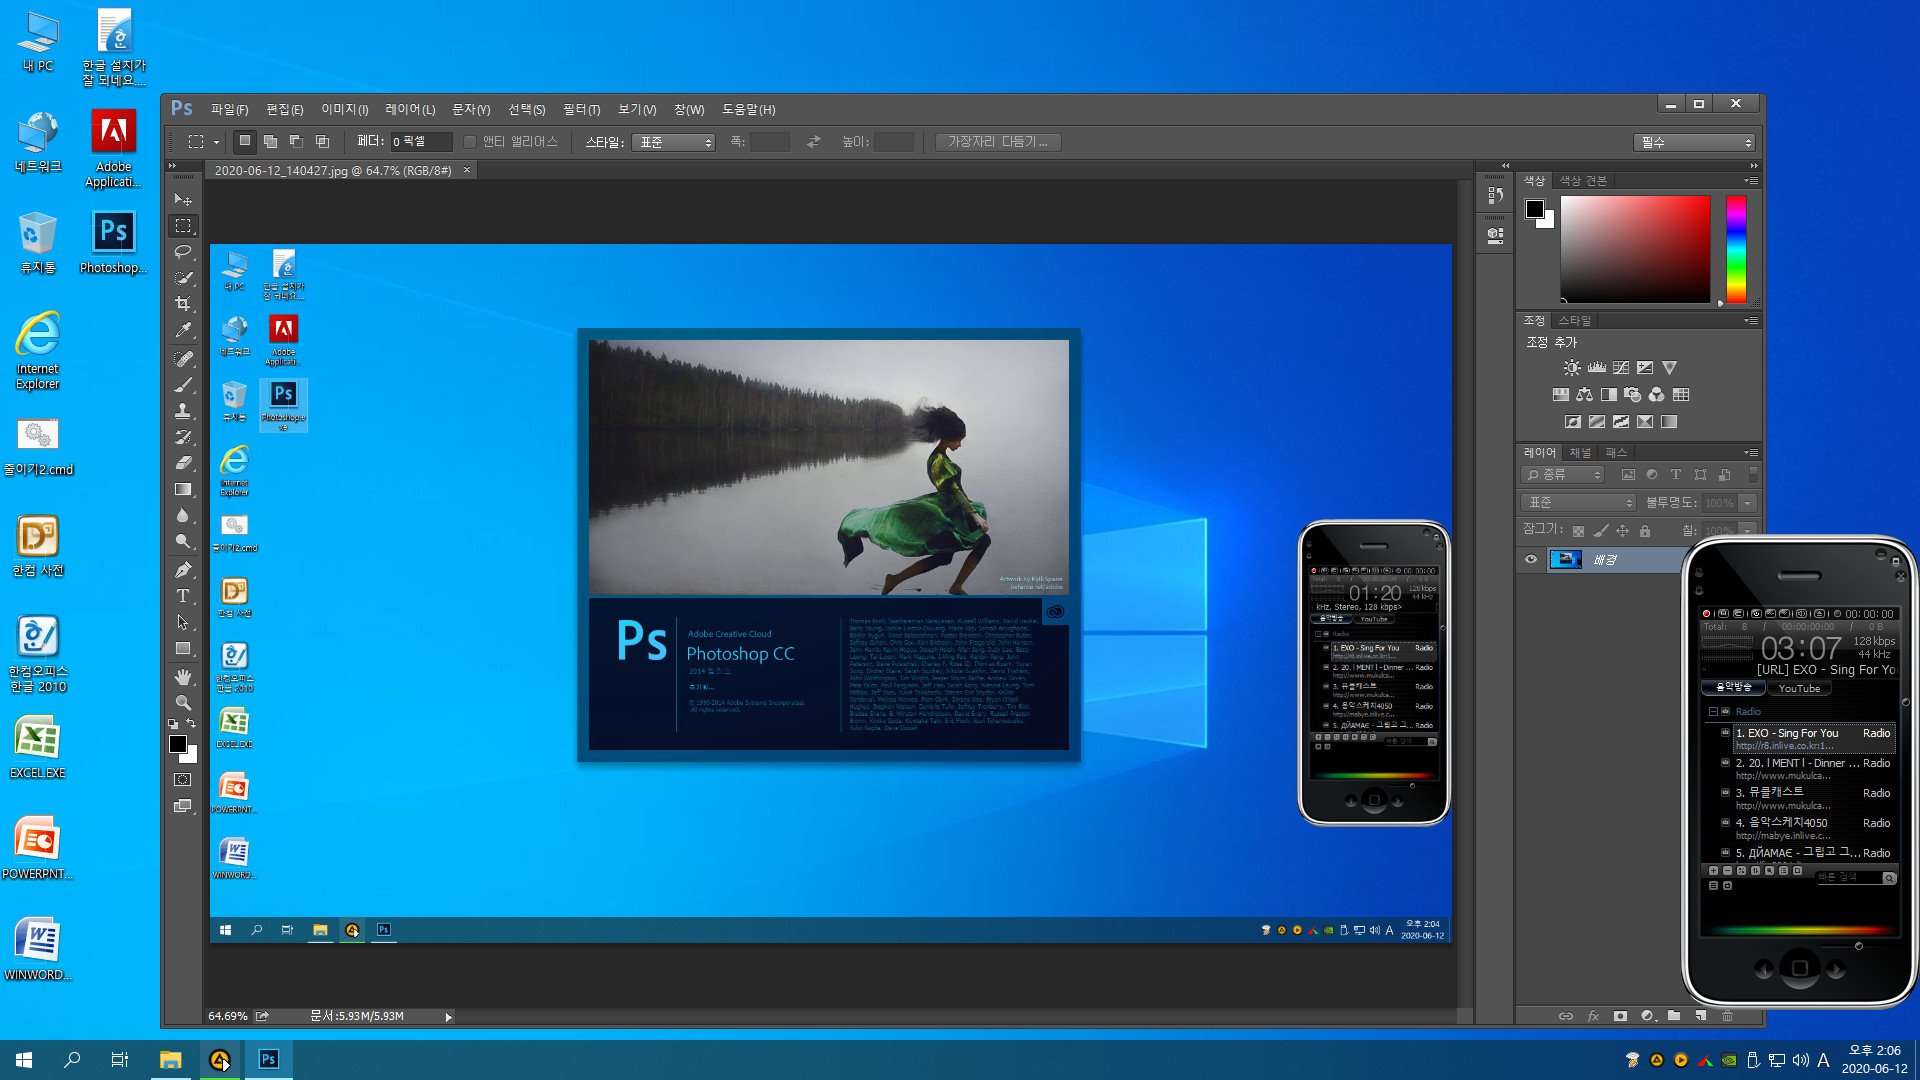Select the Rectangle shape tool
The height and width of the screenshot is (1080, 1920).
tap(183, 648)
